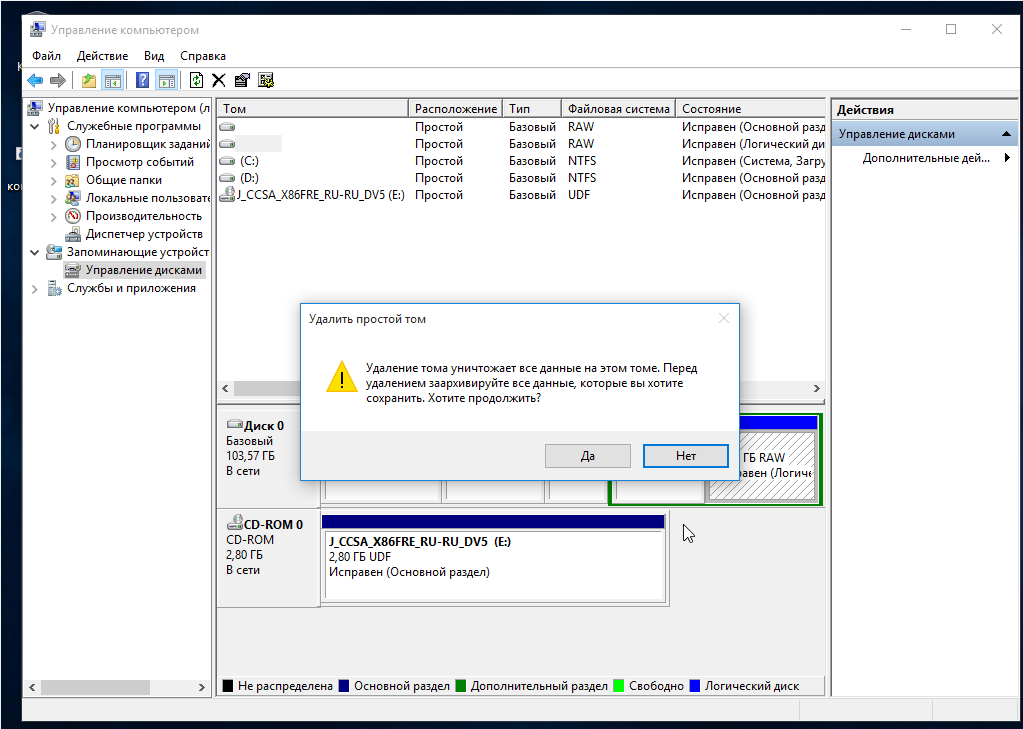
Task: Click the blue question mark Help icon
Action: tap(143, 80)
